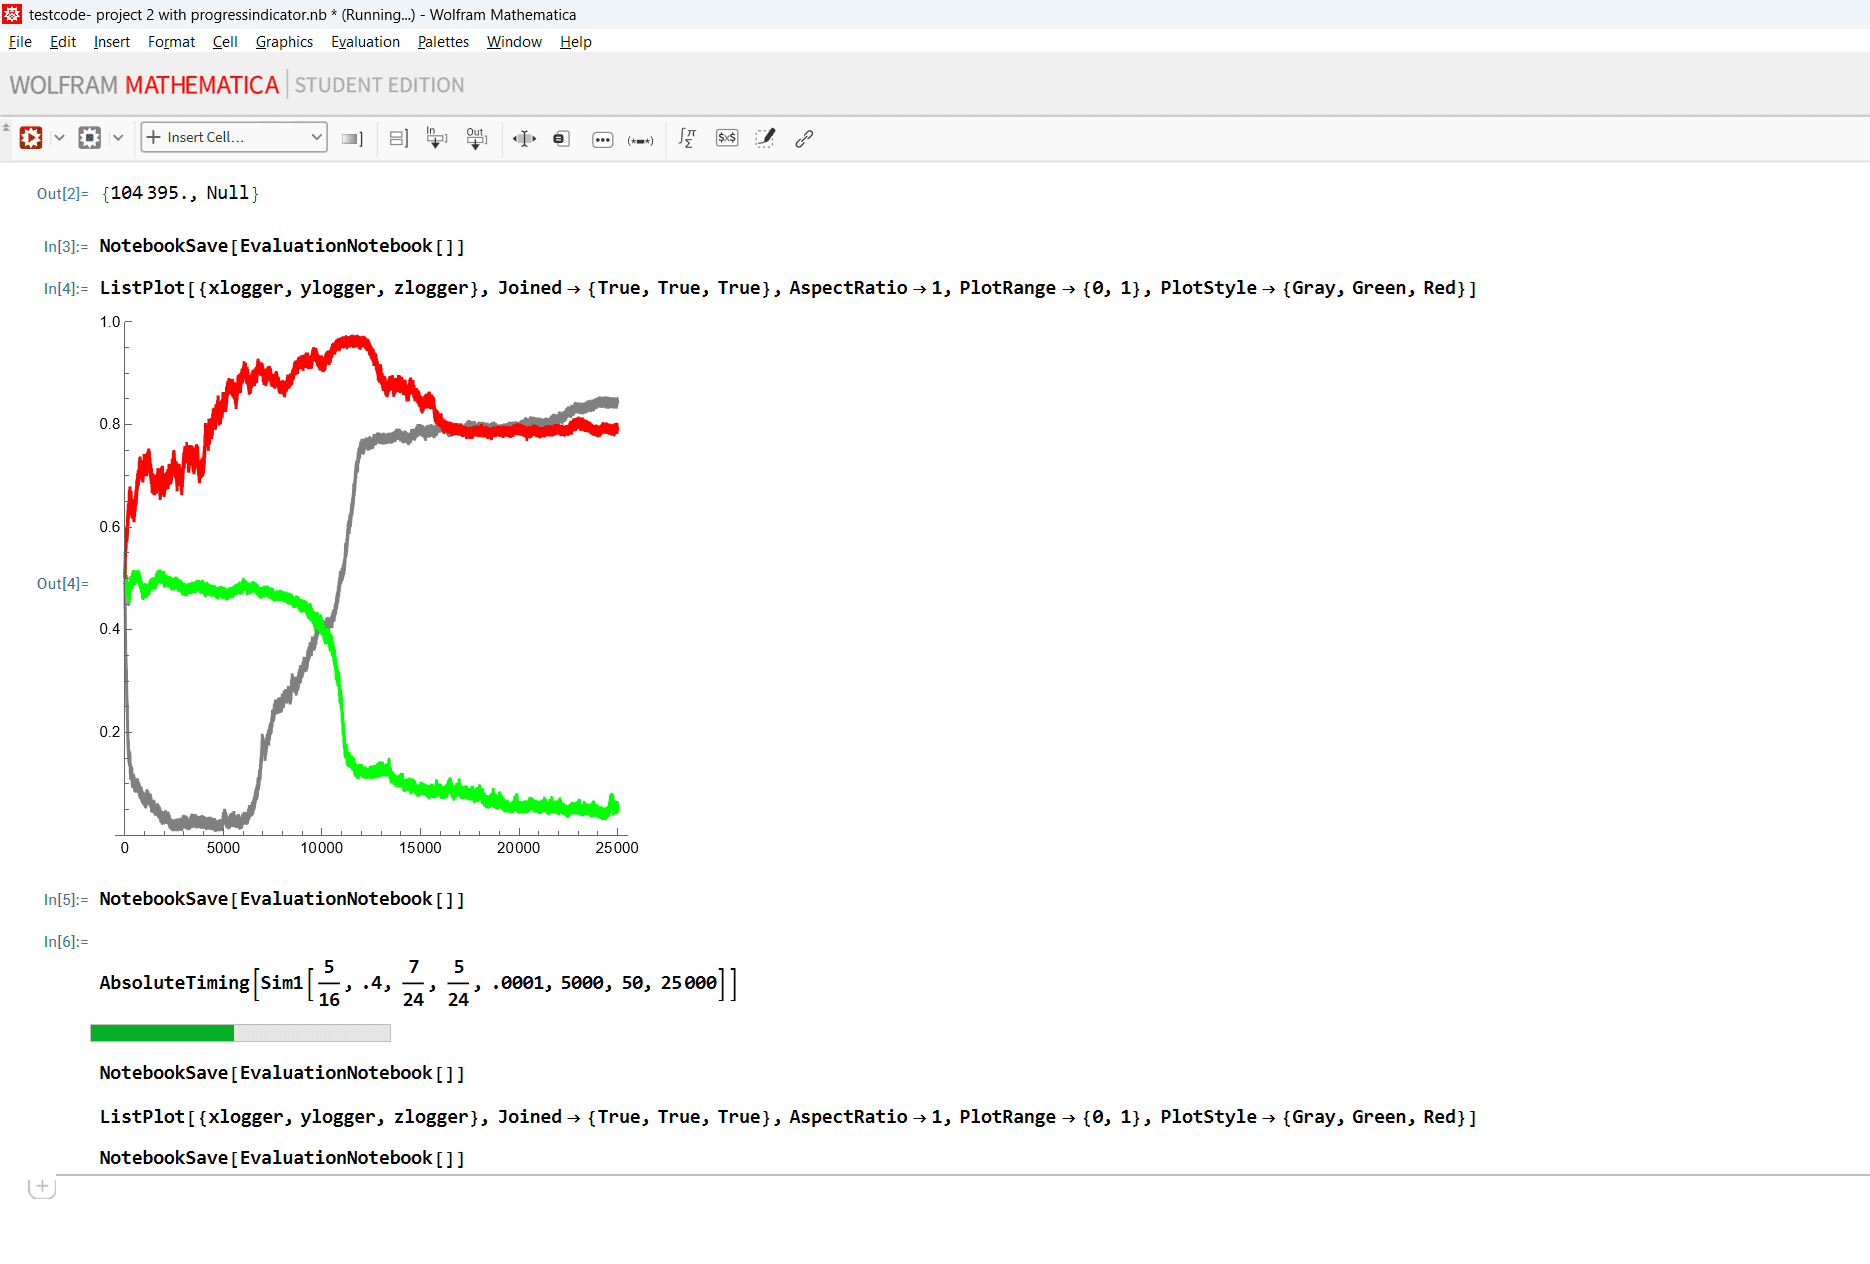Click the ellipsis box toolbar icon
The image size is (1870, 1264).
pyautogui.click(x=602, y=139)
